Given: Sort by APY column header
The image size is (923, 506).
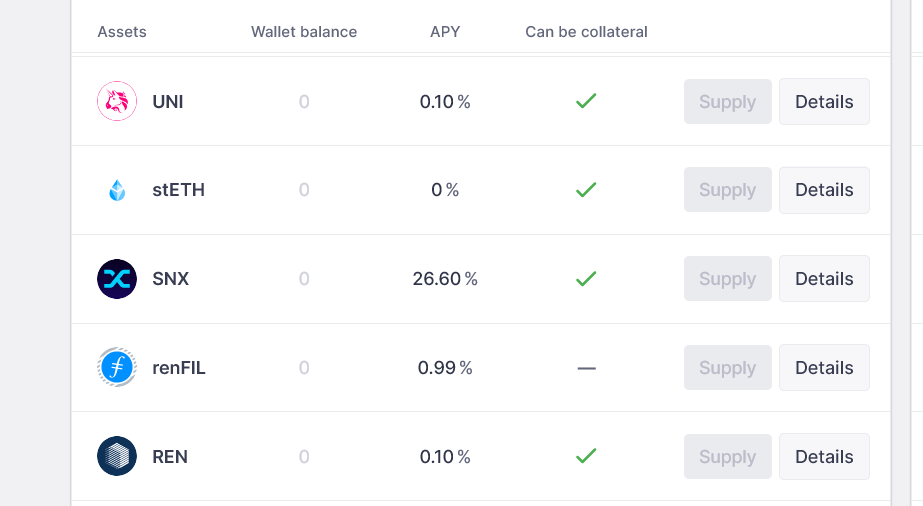Looking at the screenshot, I should pyautogui.click(x=445, y=32).
